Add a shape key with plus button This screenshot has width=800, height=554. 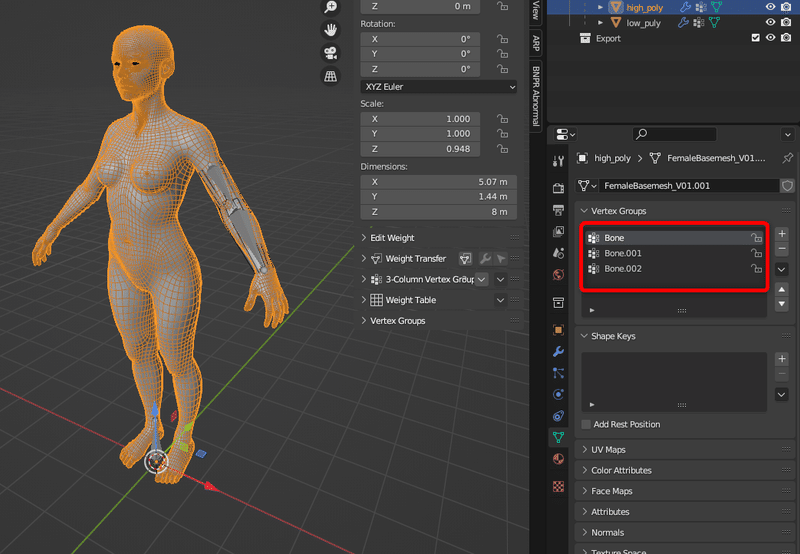pyautogui.click(x=782, y=359)
